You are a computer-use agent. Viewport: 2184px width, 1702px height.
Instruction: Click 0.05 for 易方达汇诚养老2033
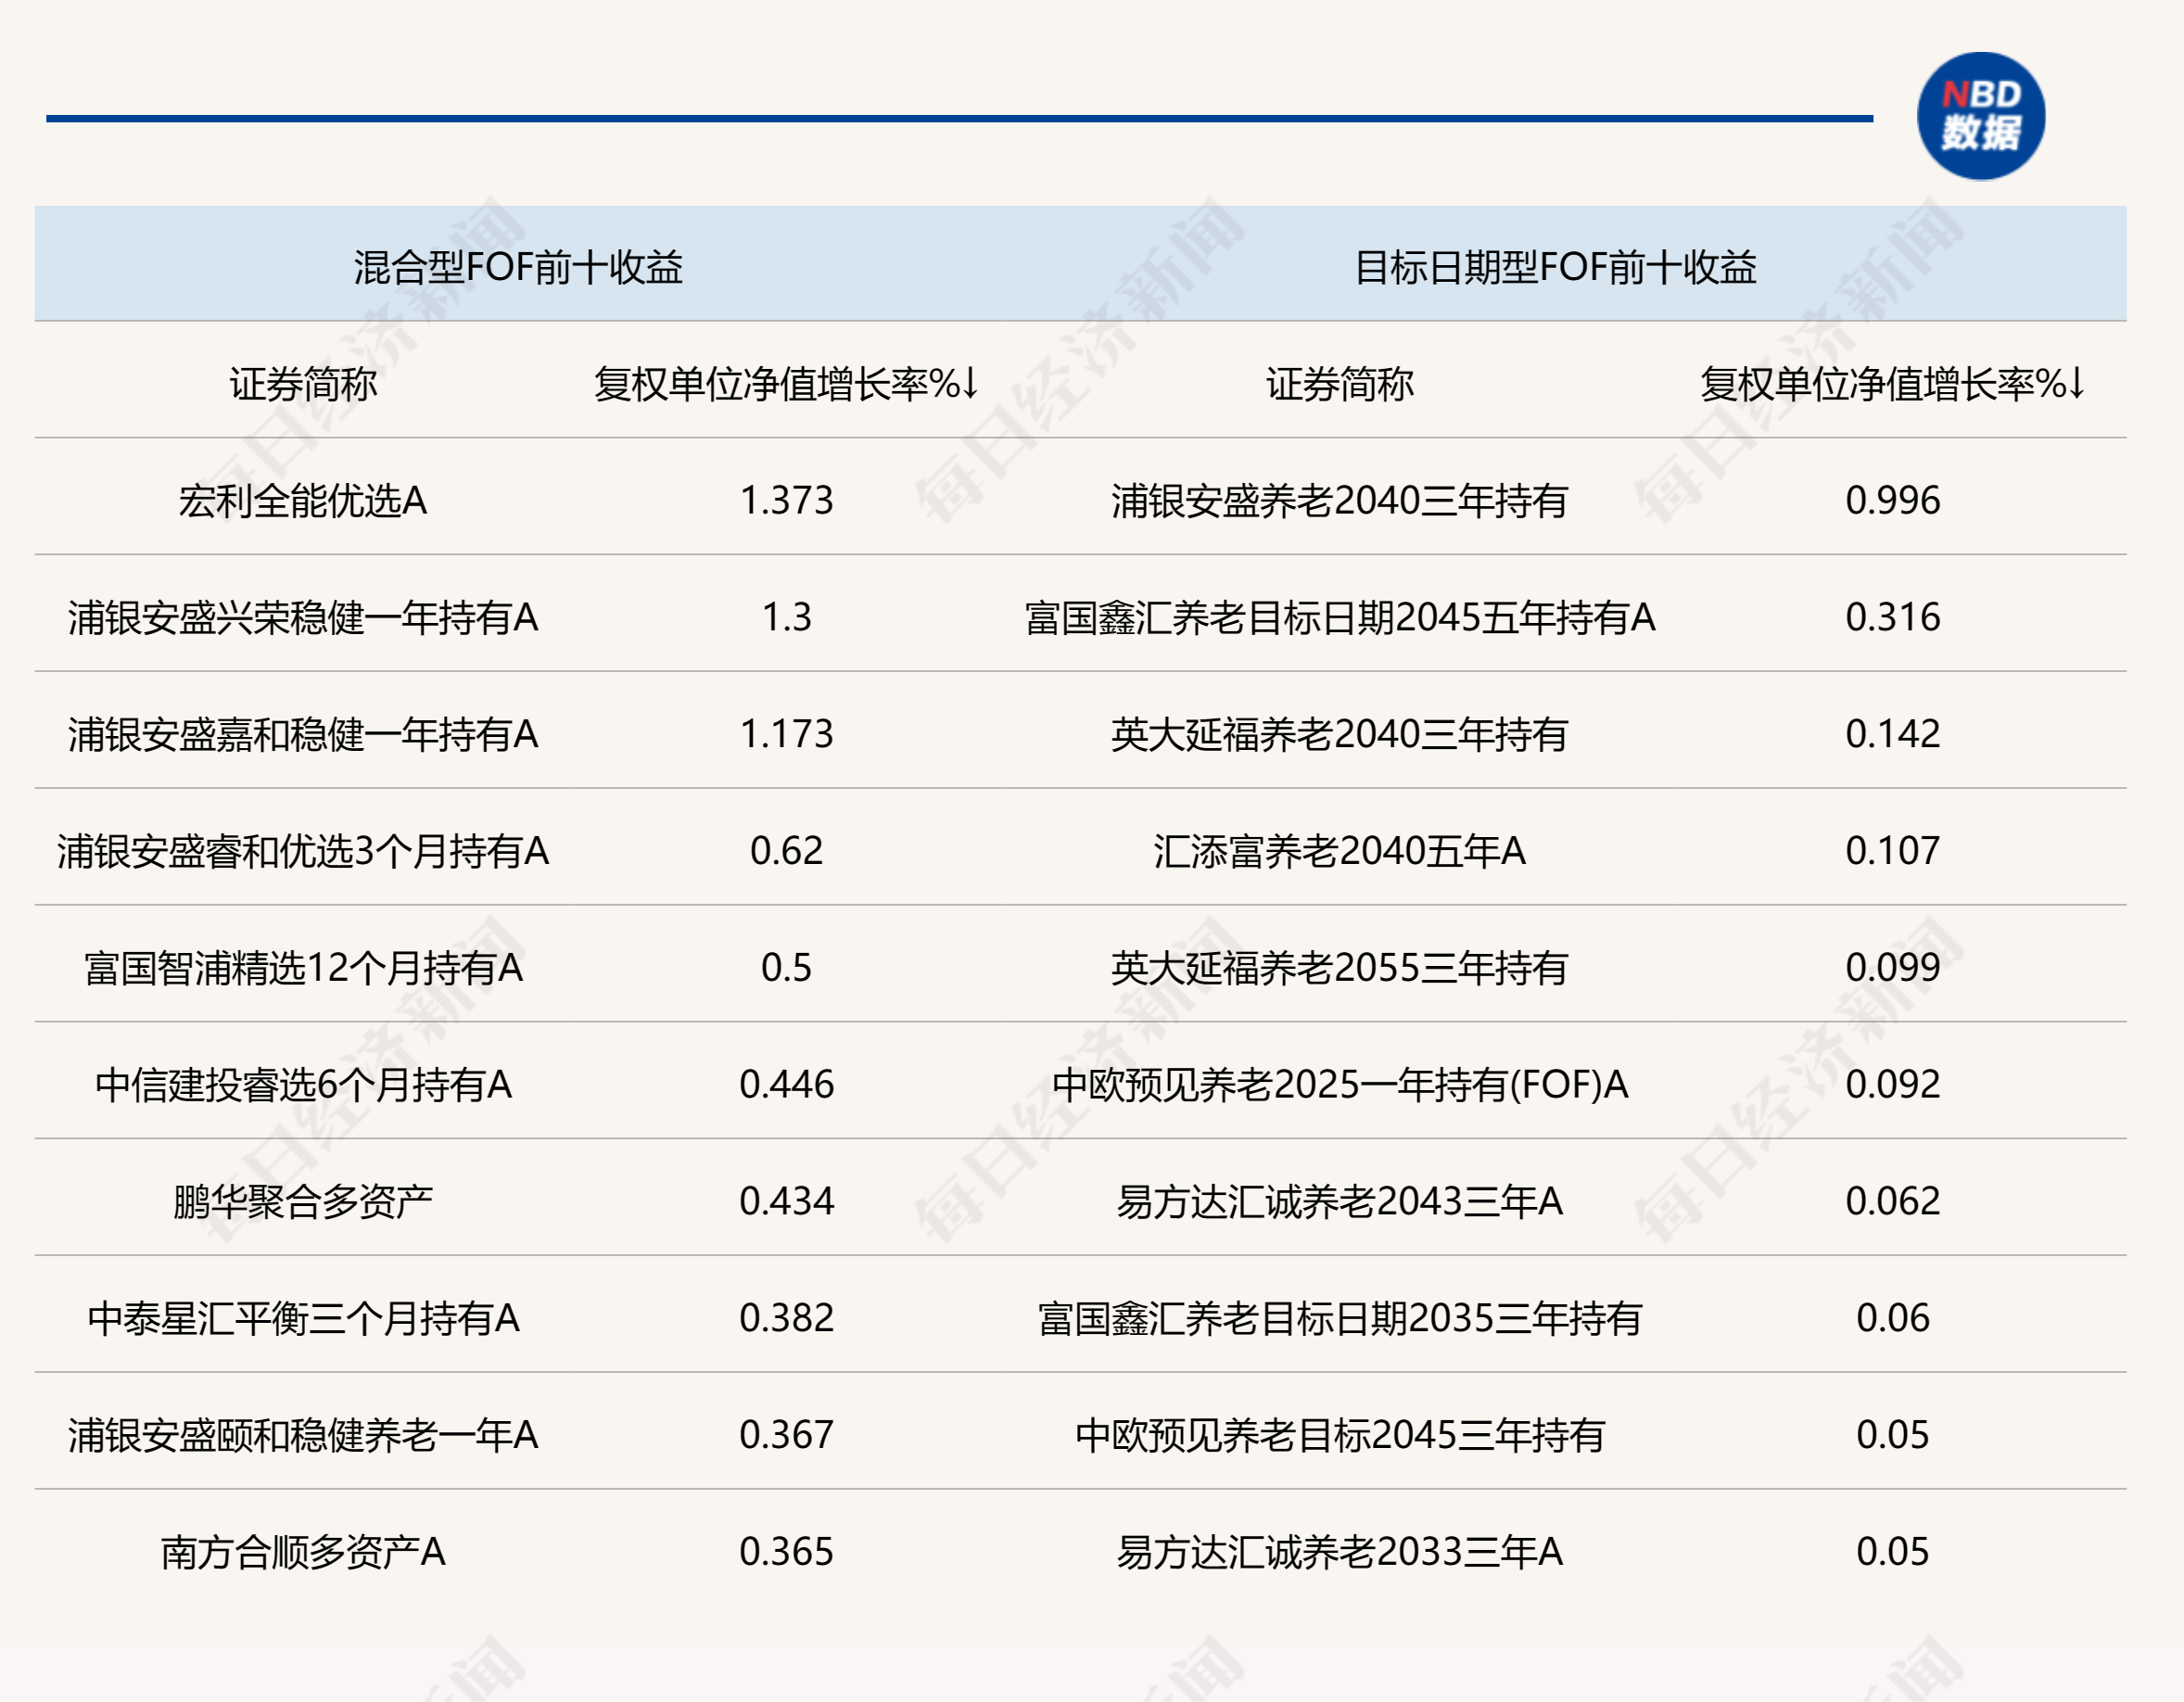point(1892,1552)
